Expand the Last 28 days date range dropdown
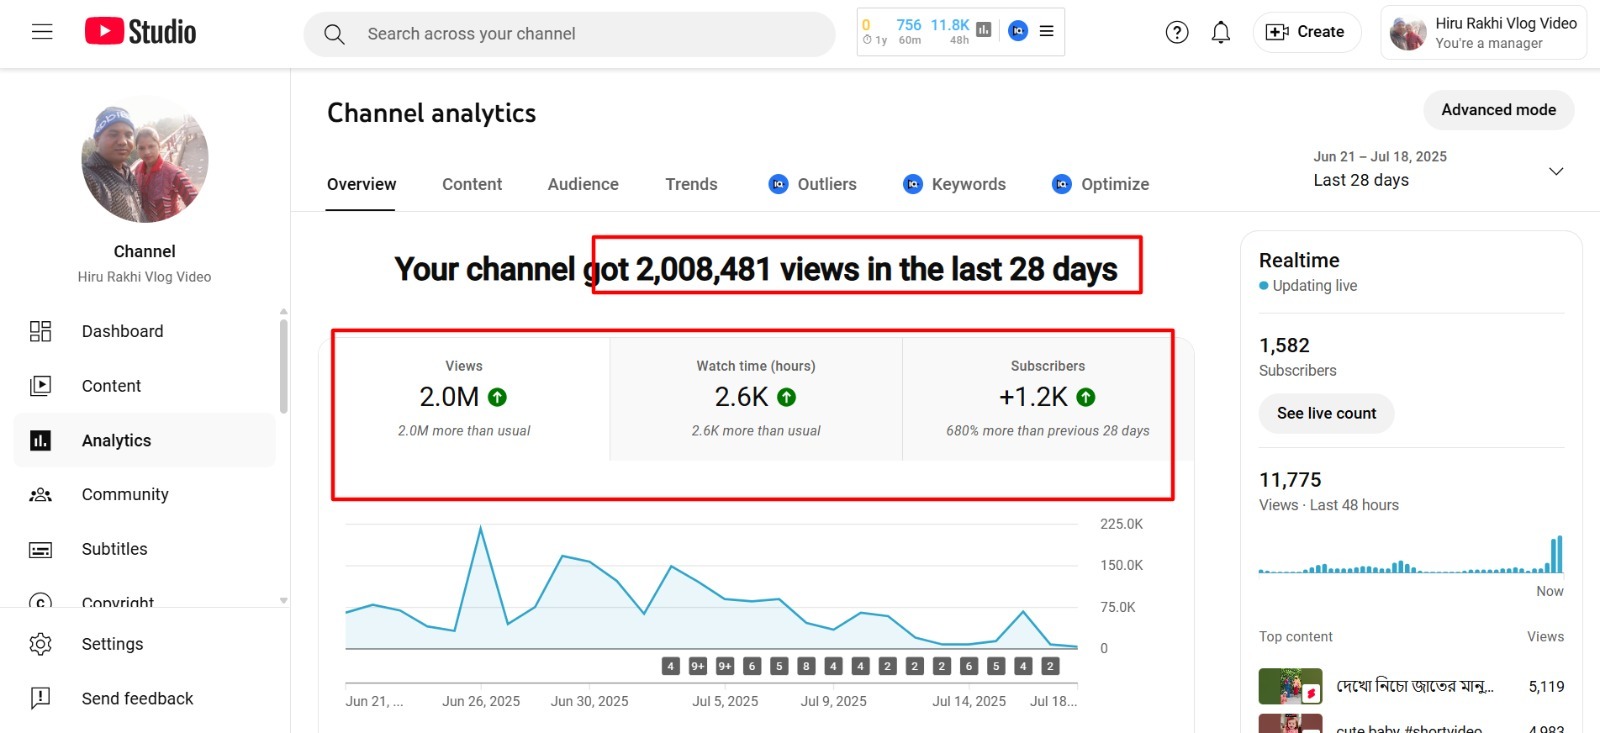The image size is (1600, 733). click(x=1555, y=171)
